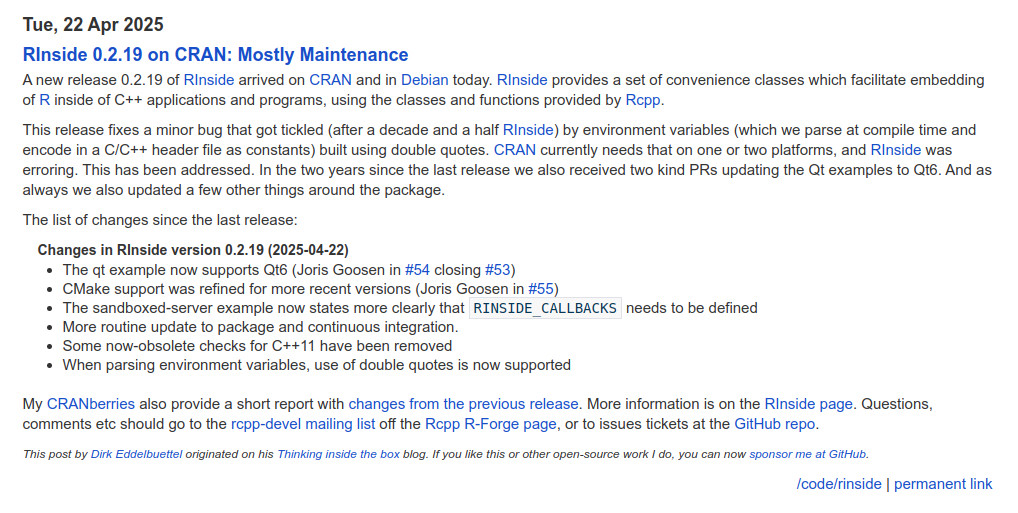The image size is (1018, 513).
Task: Open the GitHub repo link
Action: click(775, 424)
